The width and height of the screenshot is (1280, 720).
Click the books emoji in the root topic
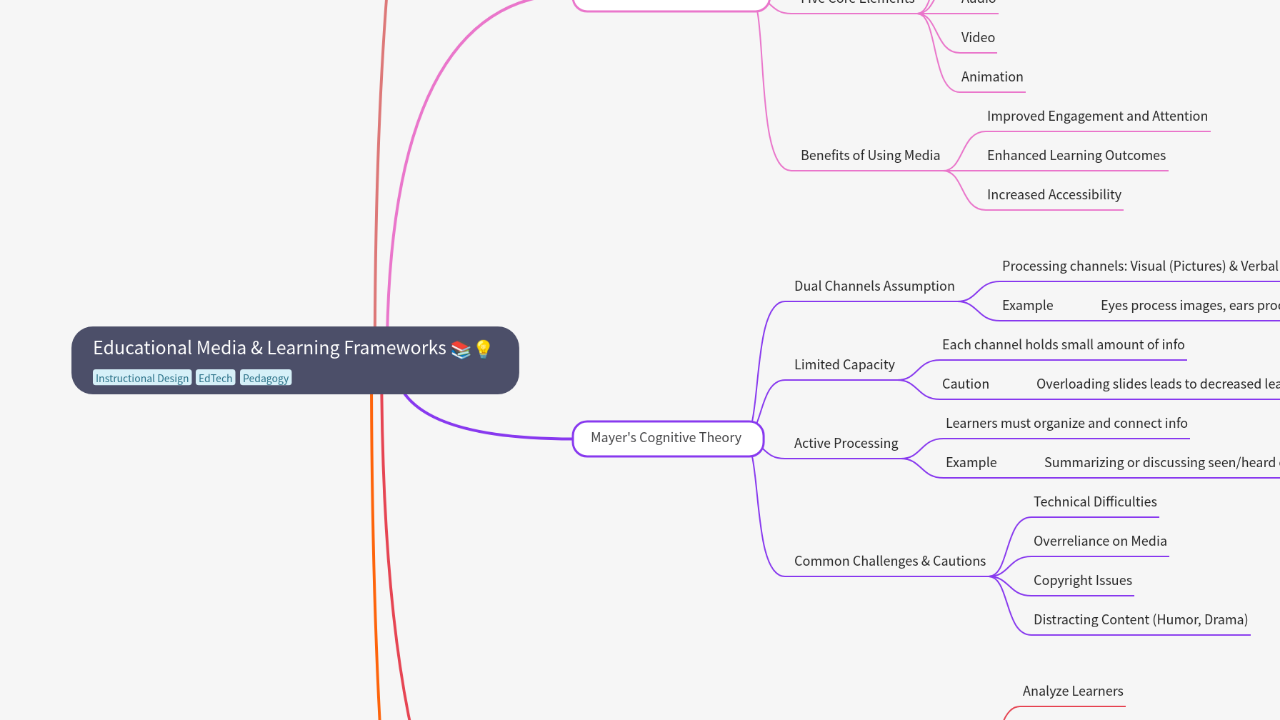pos(460,347)
